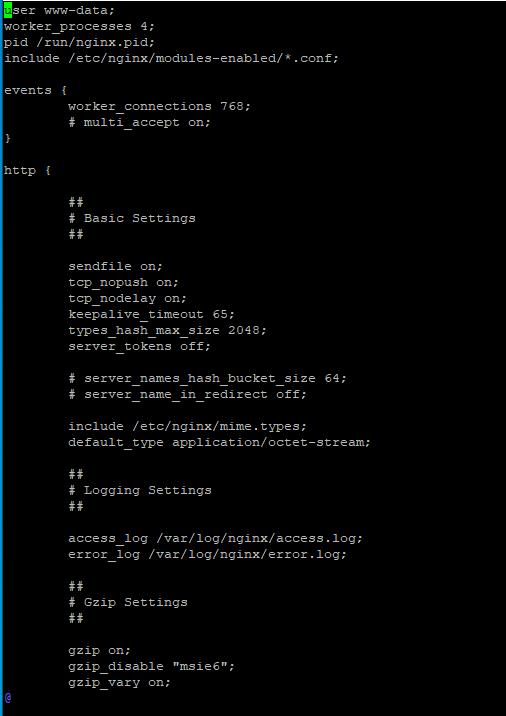Click the http block opening brace line
Screen dimensions: 506x716
tap(27, 170)
